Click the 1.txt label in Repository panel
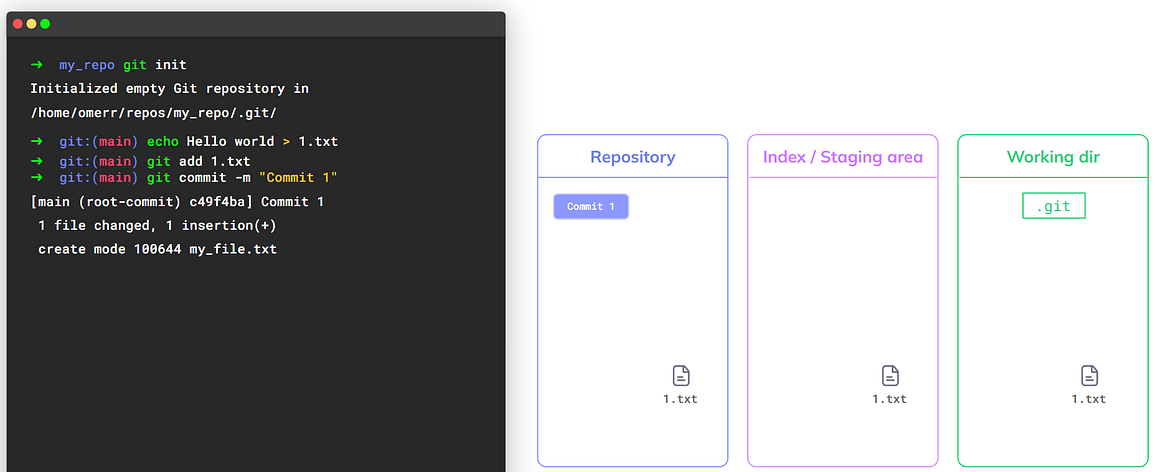Viewport: 1155px width, 472px height. [681, 399]
